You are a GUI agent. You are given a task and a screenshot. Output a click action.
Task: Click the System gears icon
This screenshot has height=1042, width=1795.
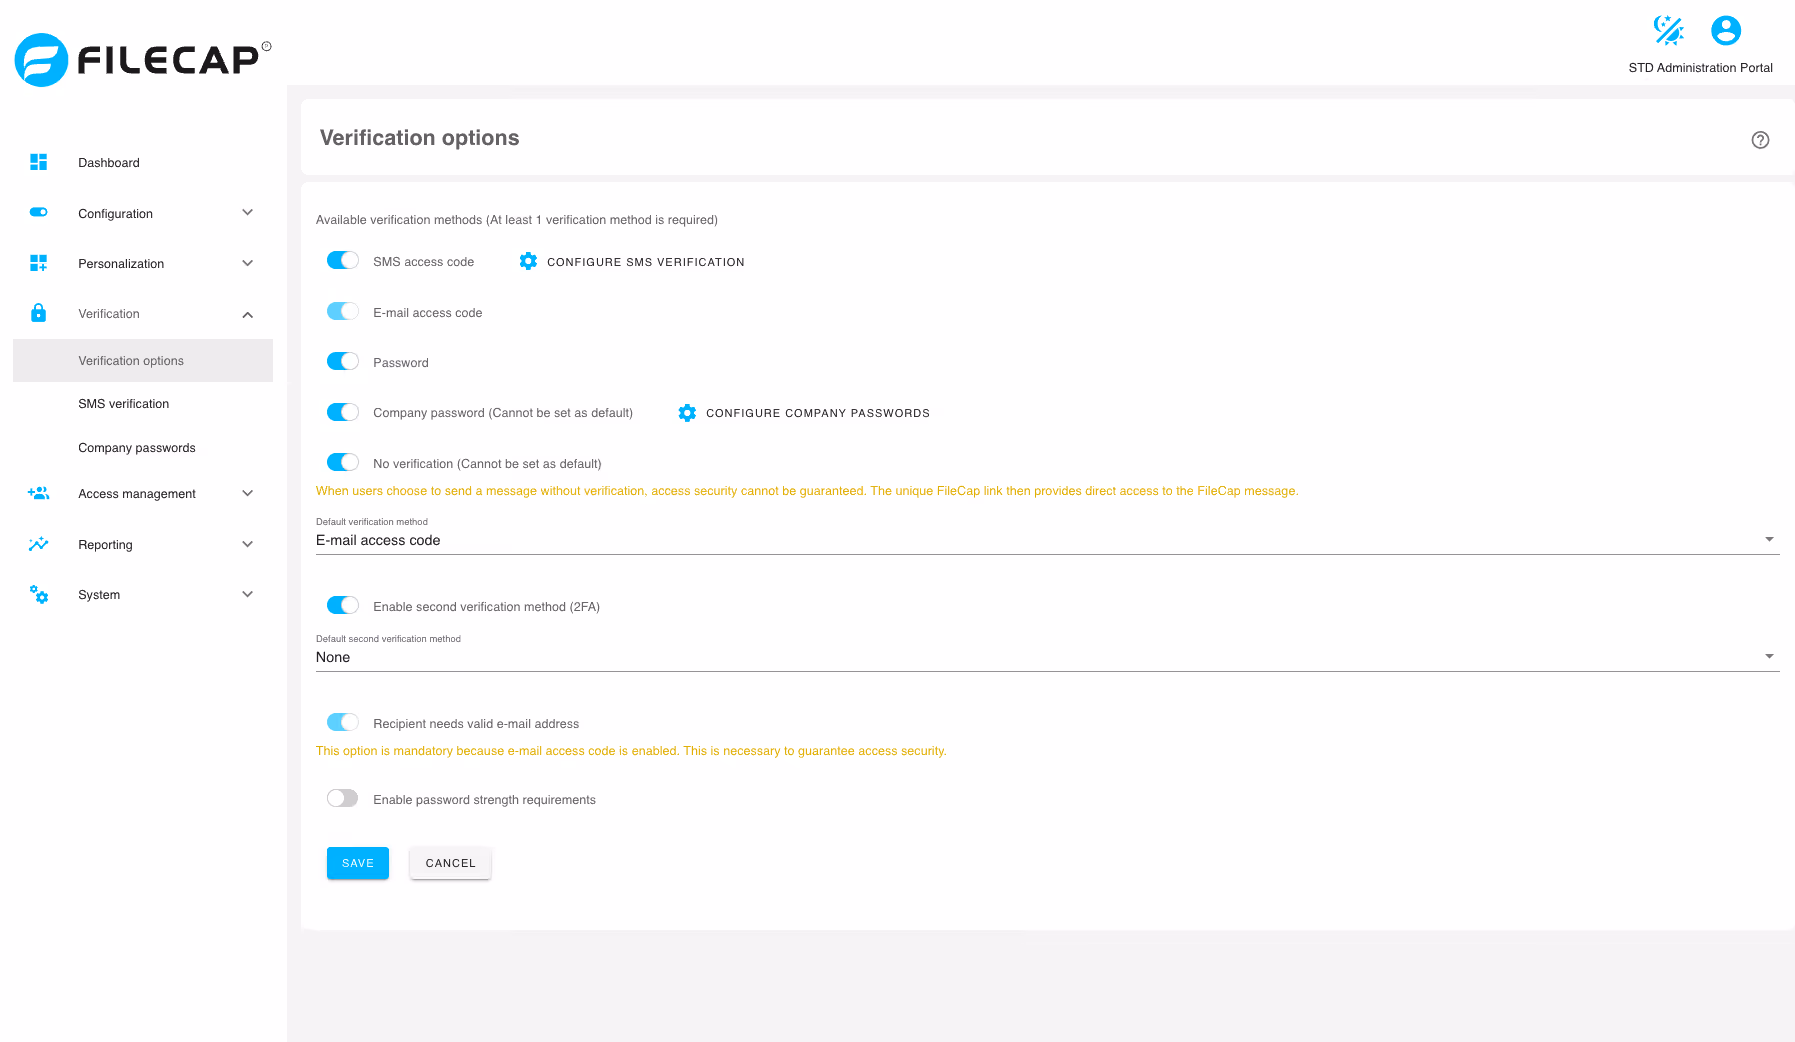click(39, 594)
